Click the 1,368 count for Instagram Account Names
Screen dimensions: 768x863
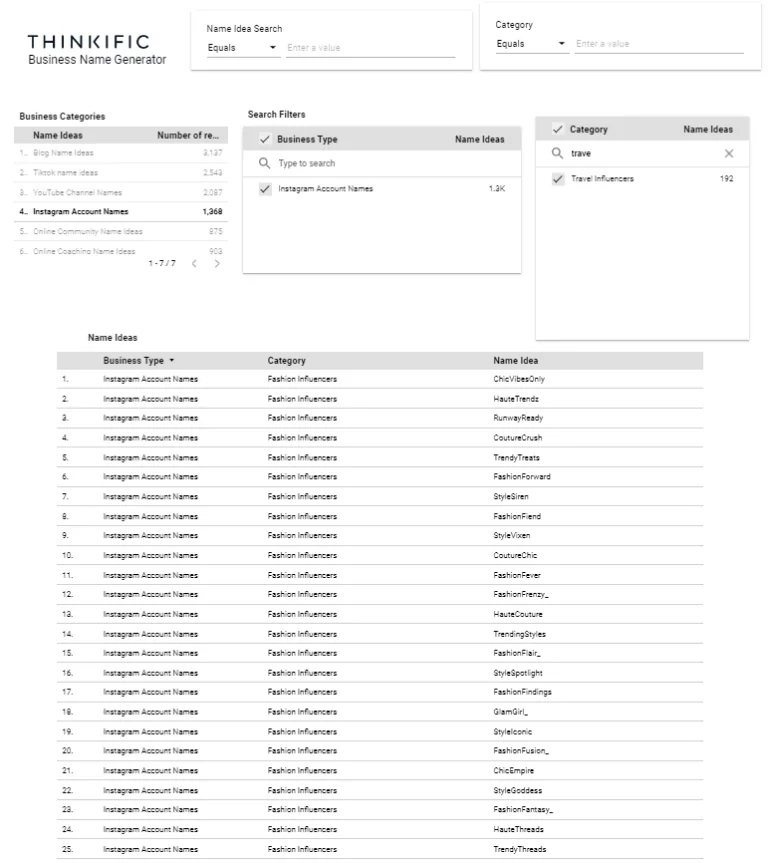coord(212,212)
